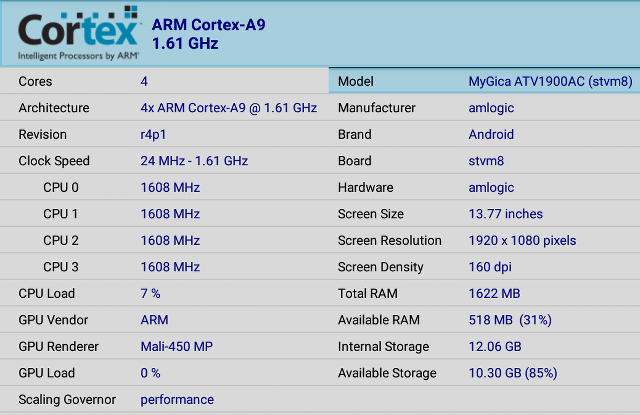Select the CPU Load value '7 %'

point(150,293)
